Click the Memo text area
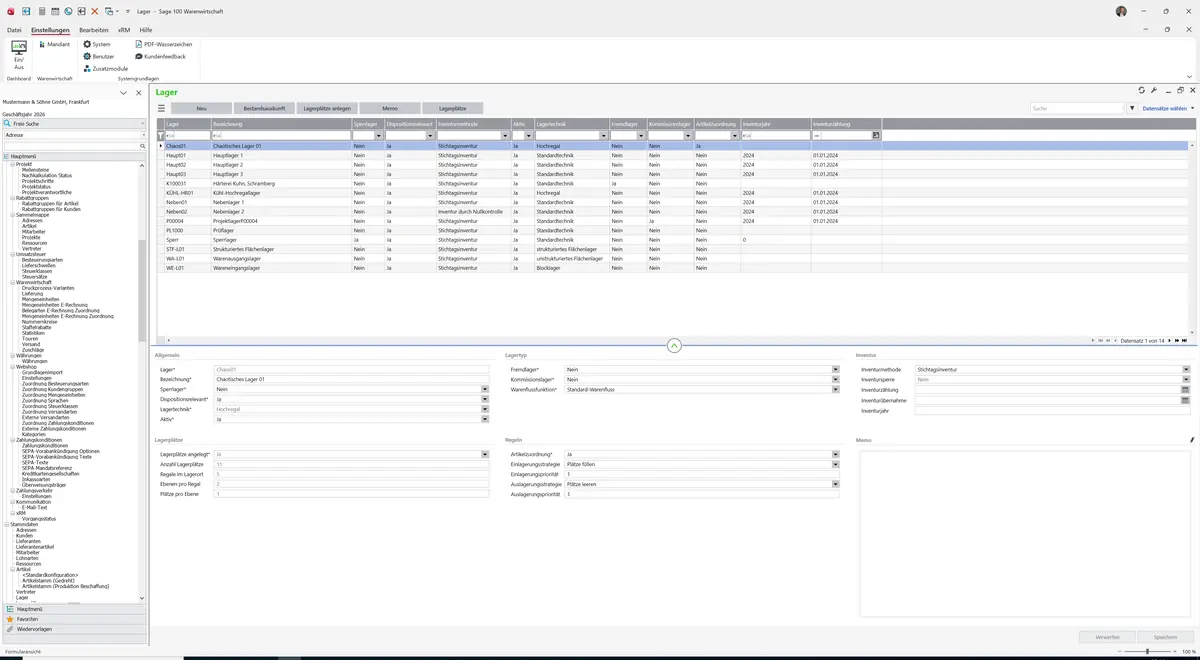The height and width of the screenshot is (660, 1200). [1026, 533]
